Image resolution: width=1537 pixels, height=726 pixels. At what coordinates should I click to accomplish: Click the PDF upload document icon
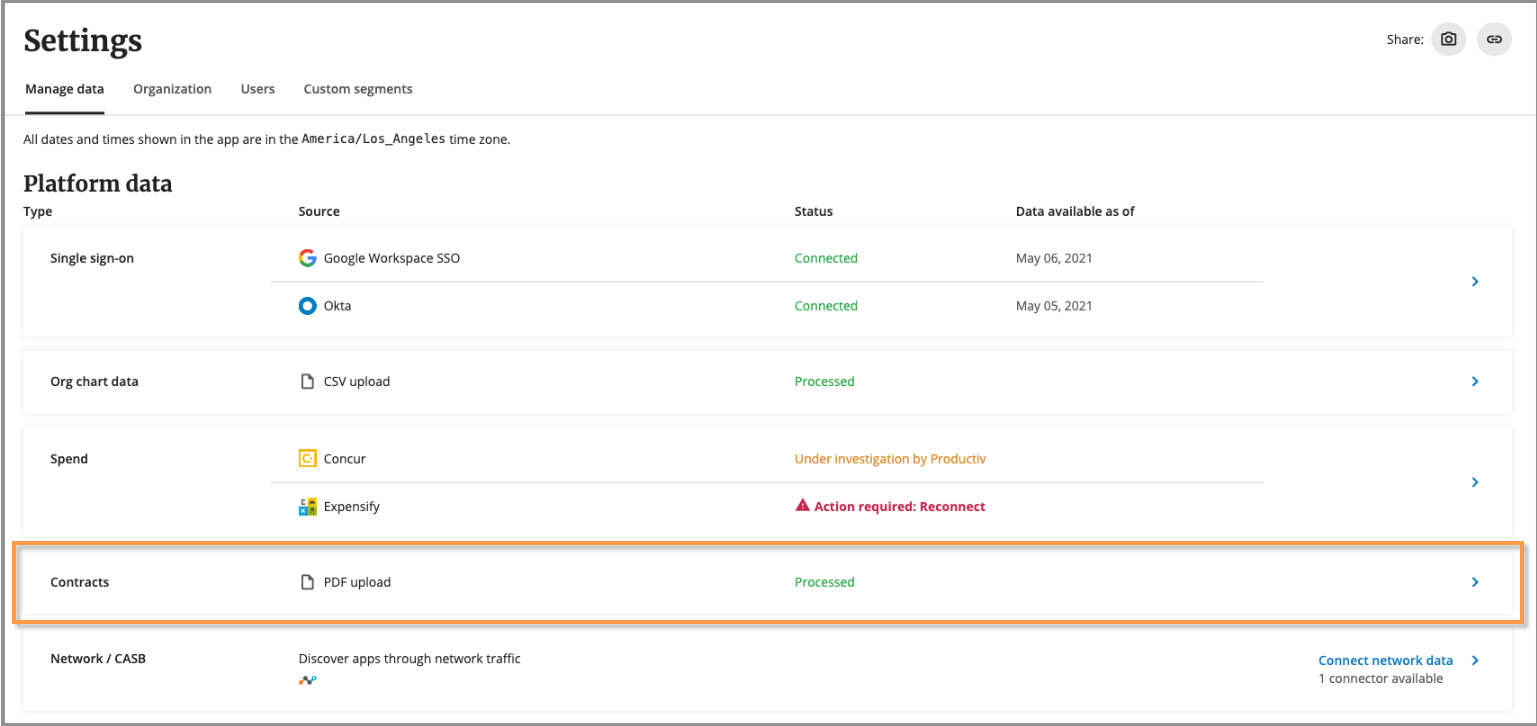click(308, 582)
